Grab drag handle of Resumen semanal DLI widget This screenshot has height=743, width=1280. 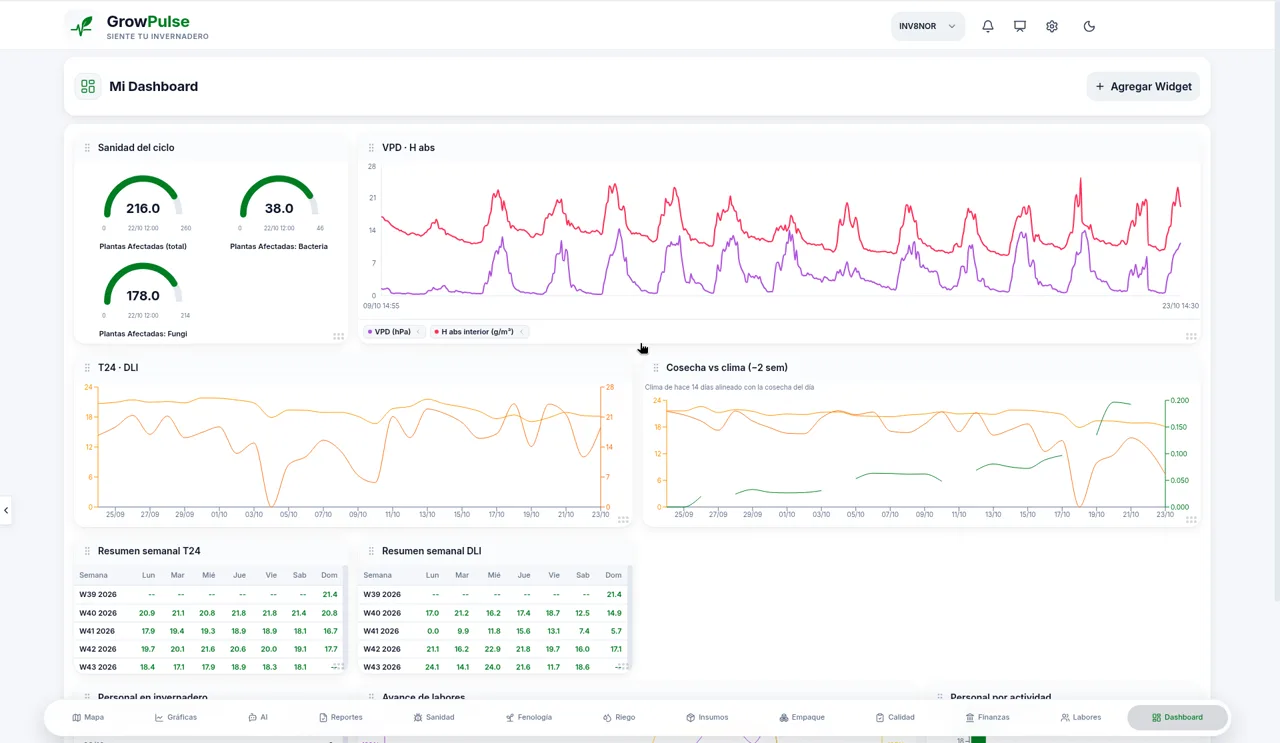(x=371, y=551)
